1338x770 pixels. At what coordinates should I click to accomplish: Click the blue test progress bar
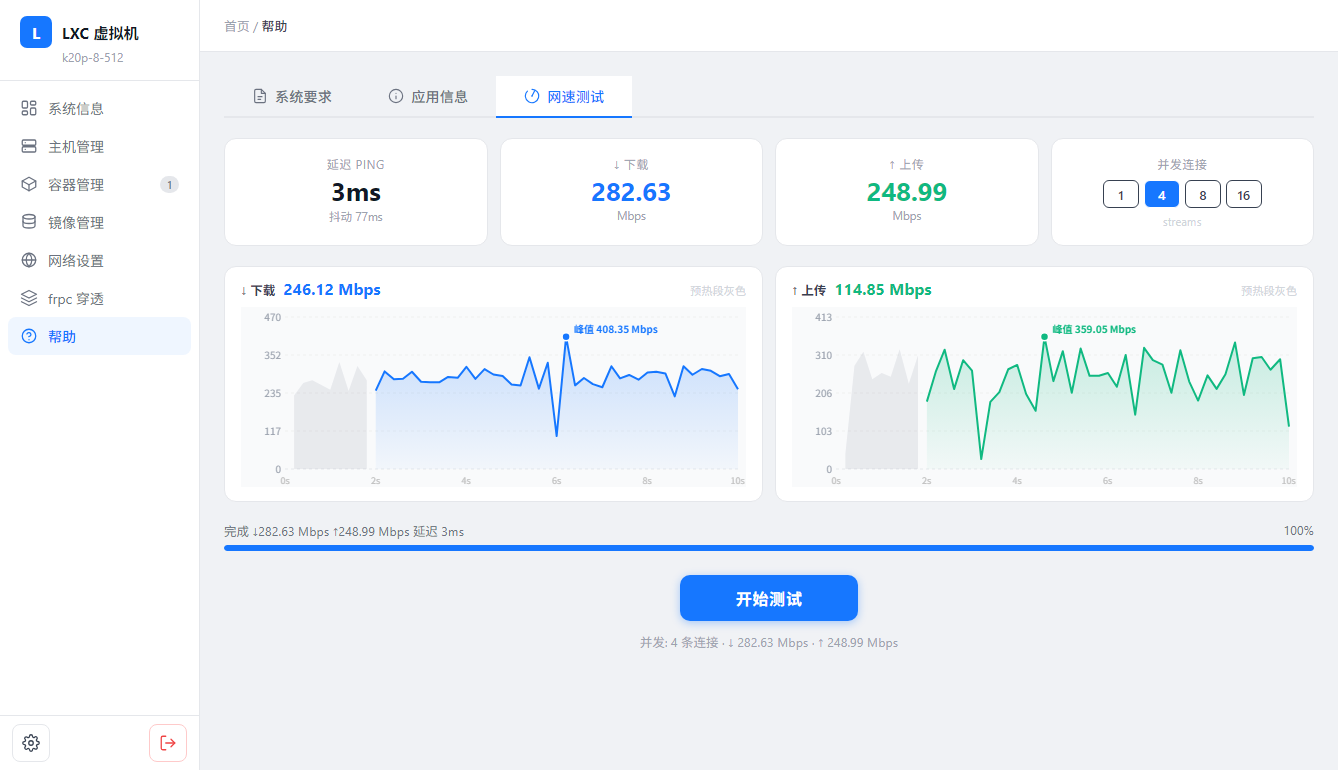point(769,548)
